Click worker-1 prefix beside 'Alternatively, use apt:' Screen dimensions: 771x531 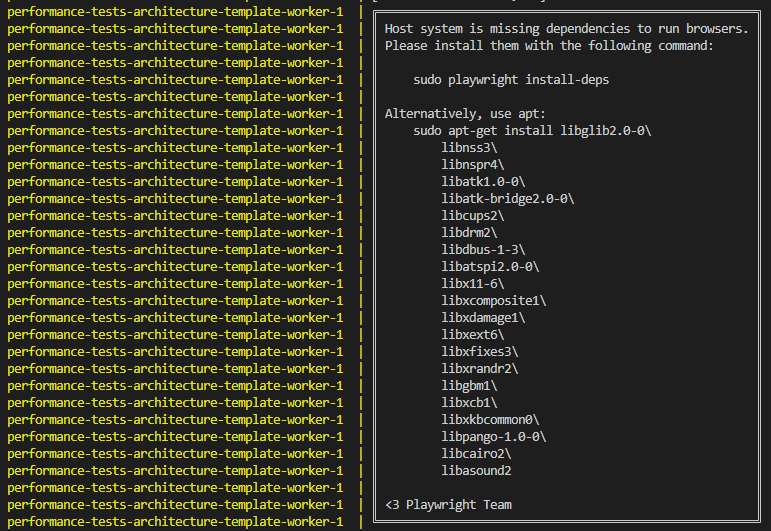point(175,114)
